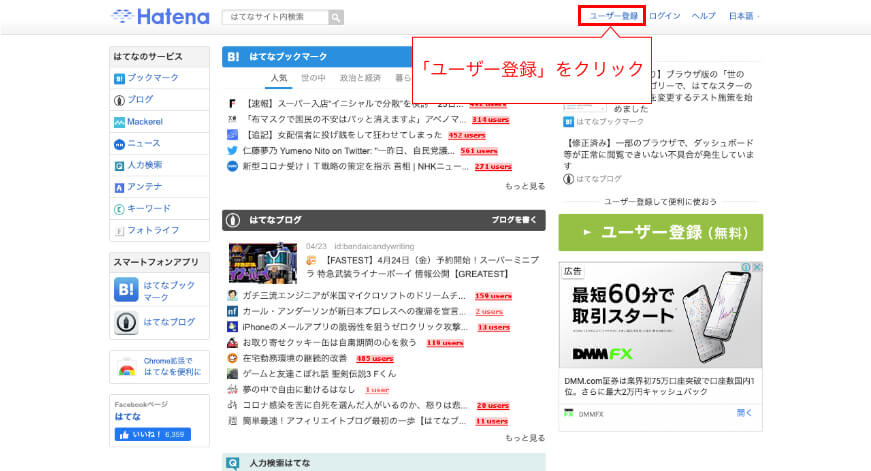The height and width of the screenshot is (471, 871).
Task: Click the Chrome extension icon
Action: tap(127, 368)
